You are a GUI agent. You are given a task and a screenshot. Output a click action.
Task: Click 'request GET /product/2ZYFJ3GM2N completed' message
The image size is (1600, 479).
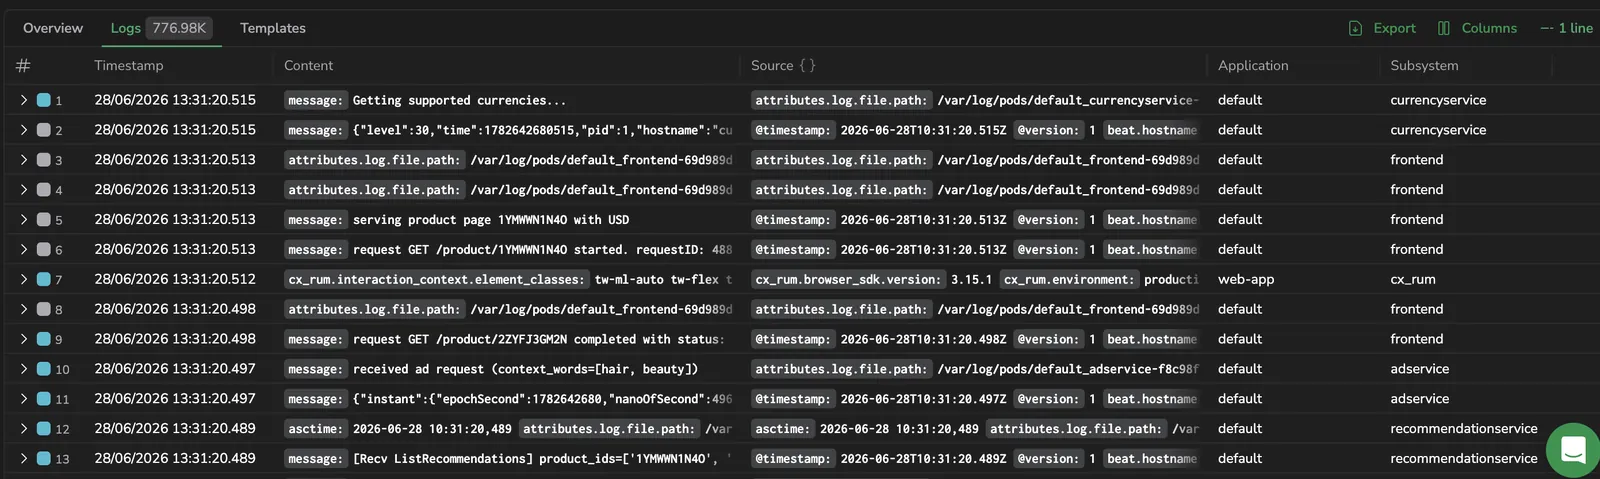click(x=538, y=339)
